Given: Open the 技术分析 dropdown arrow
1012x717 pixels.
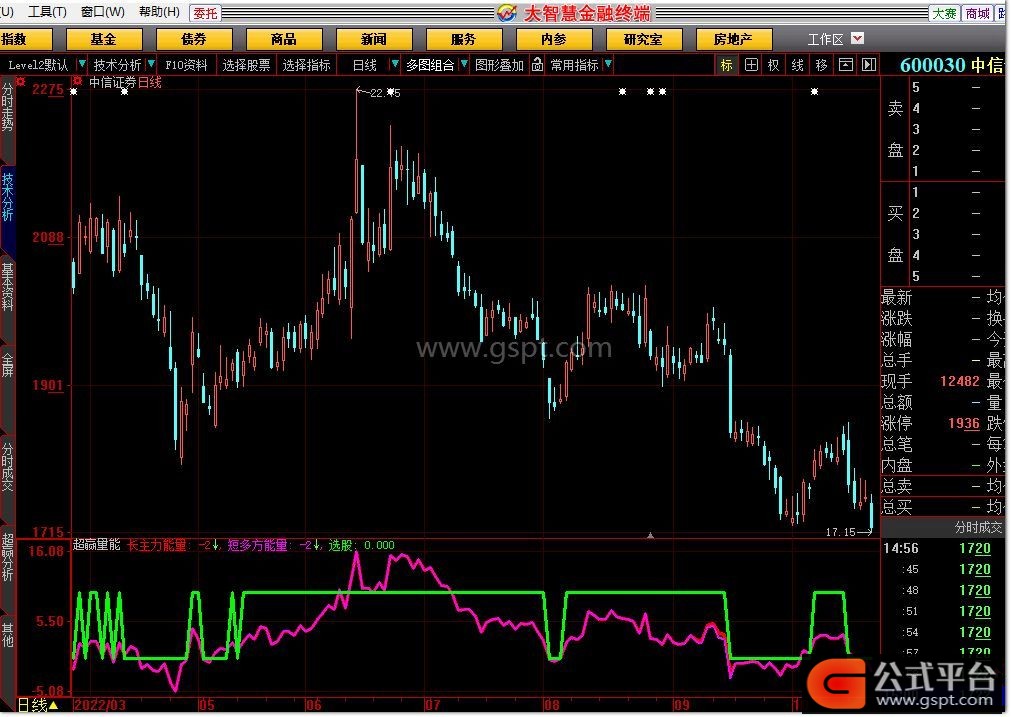Looking at the screenshot, I should click(x=151, y=64).
